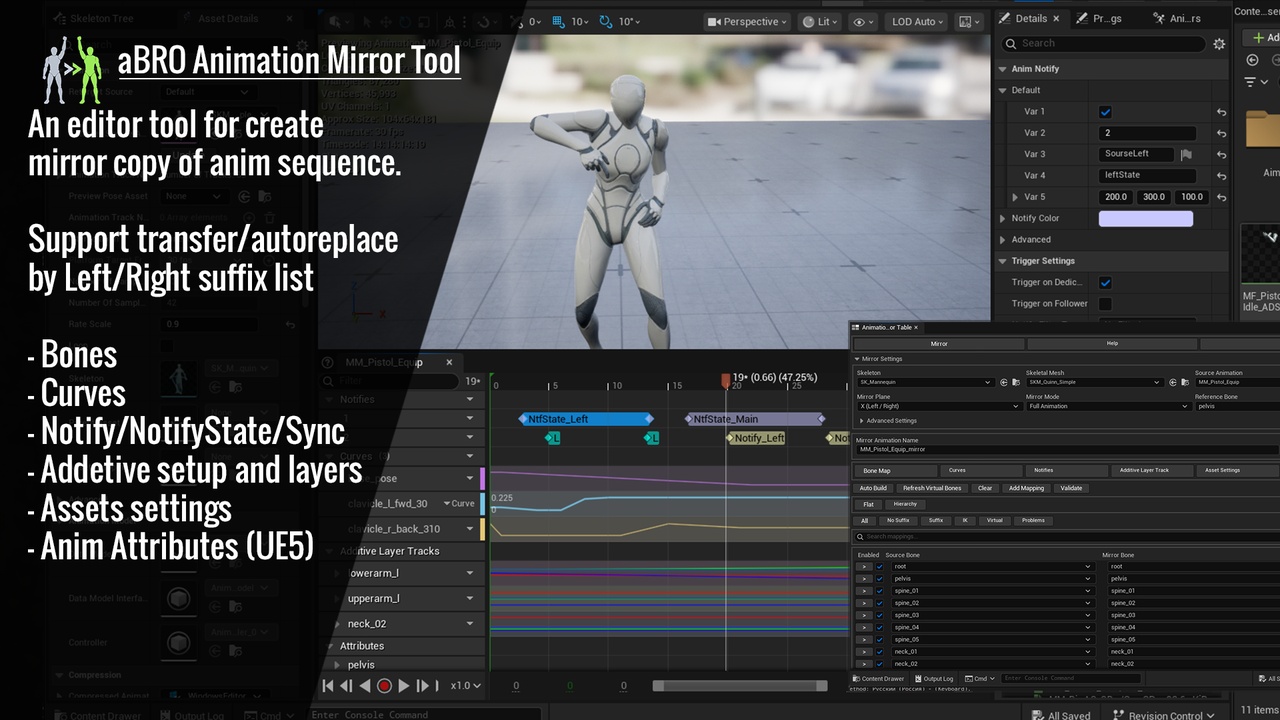Click the flag icon beside Var 3
Screen dimensions: 1280x720
[1186, 154]
